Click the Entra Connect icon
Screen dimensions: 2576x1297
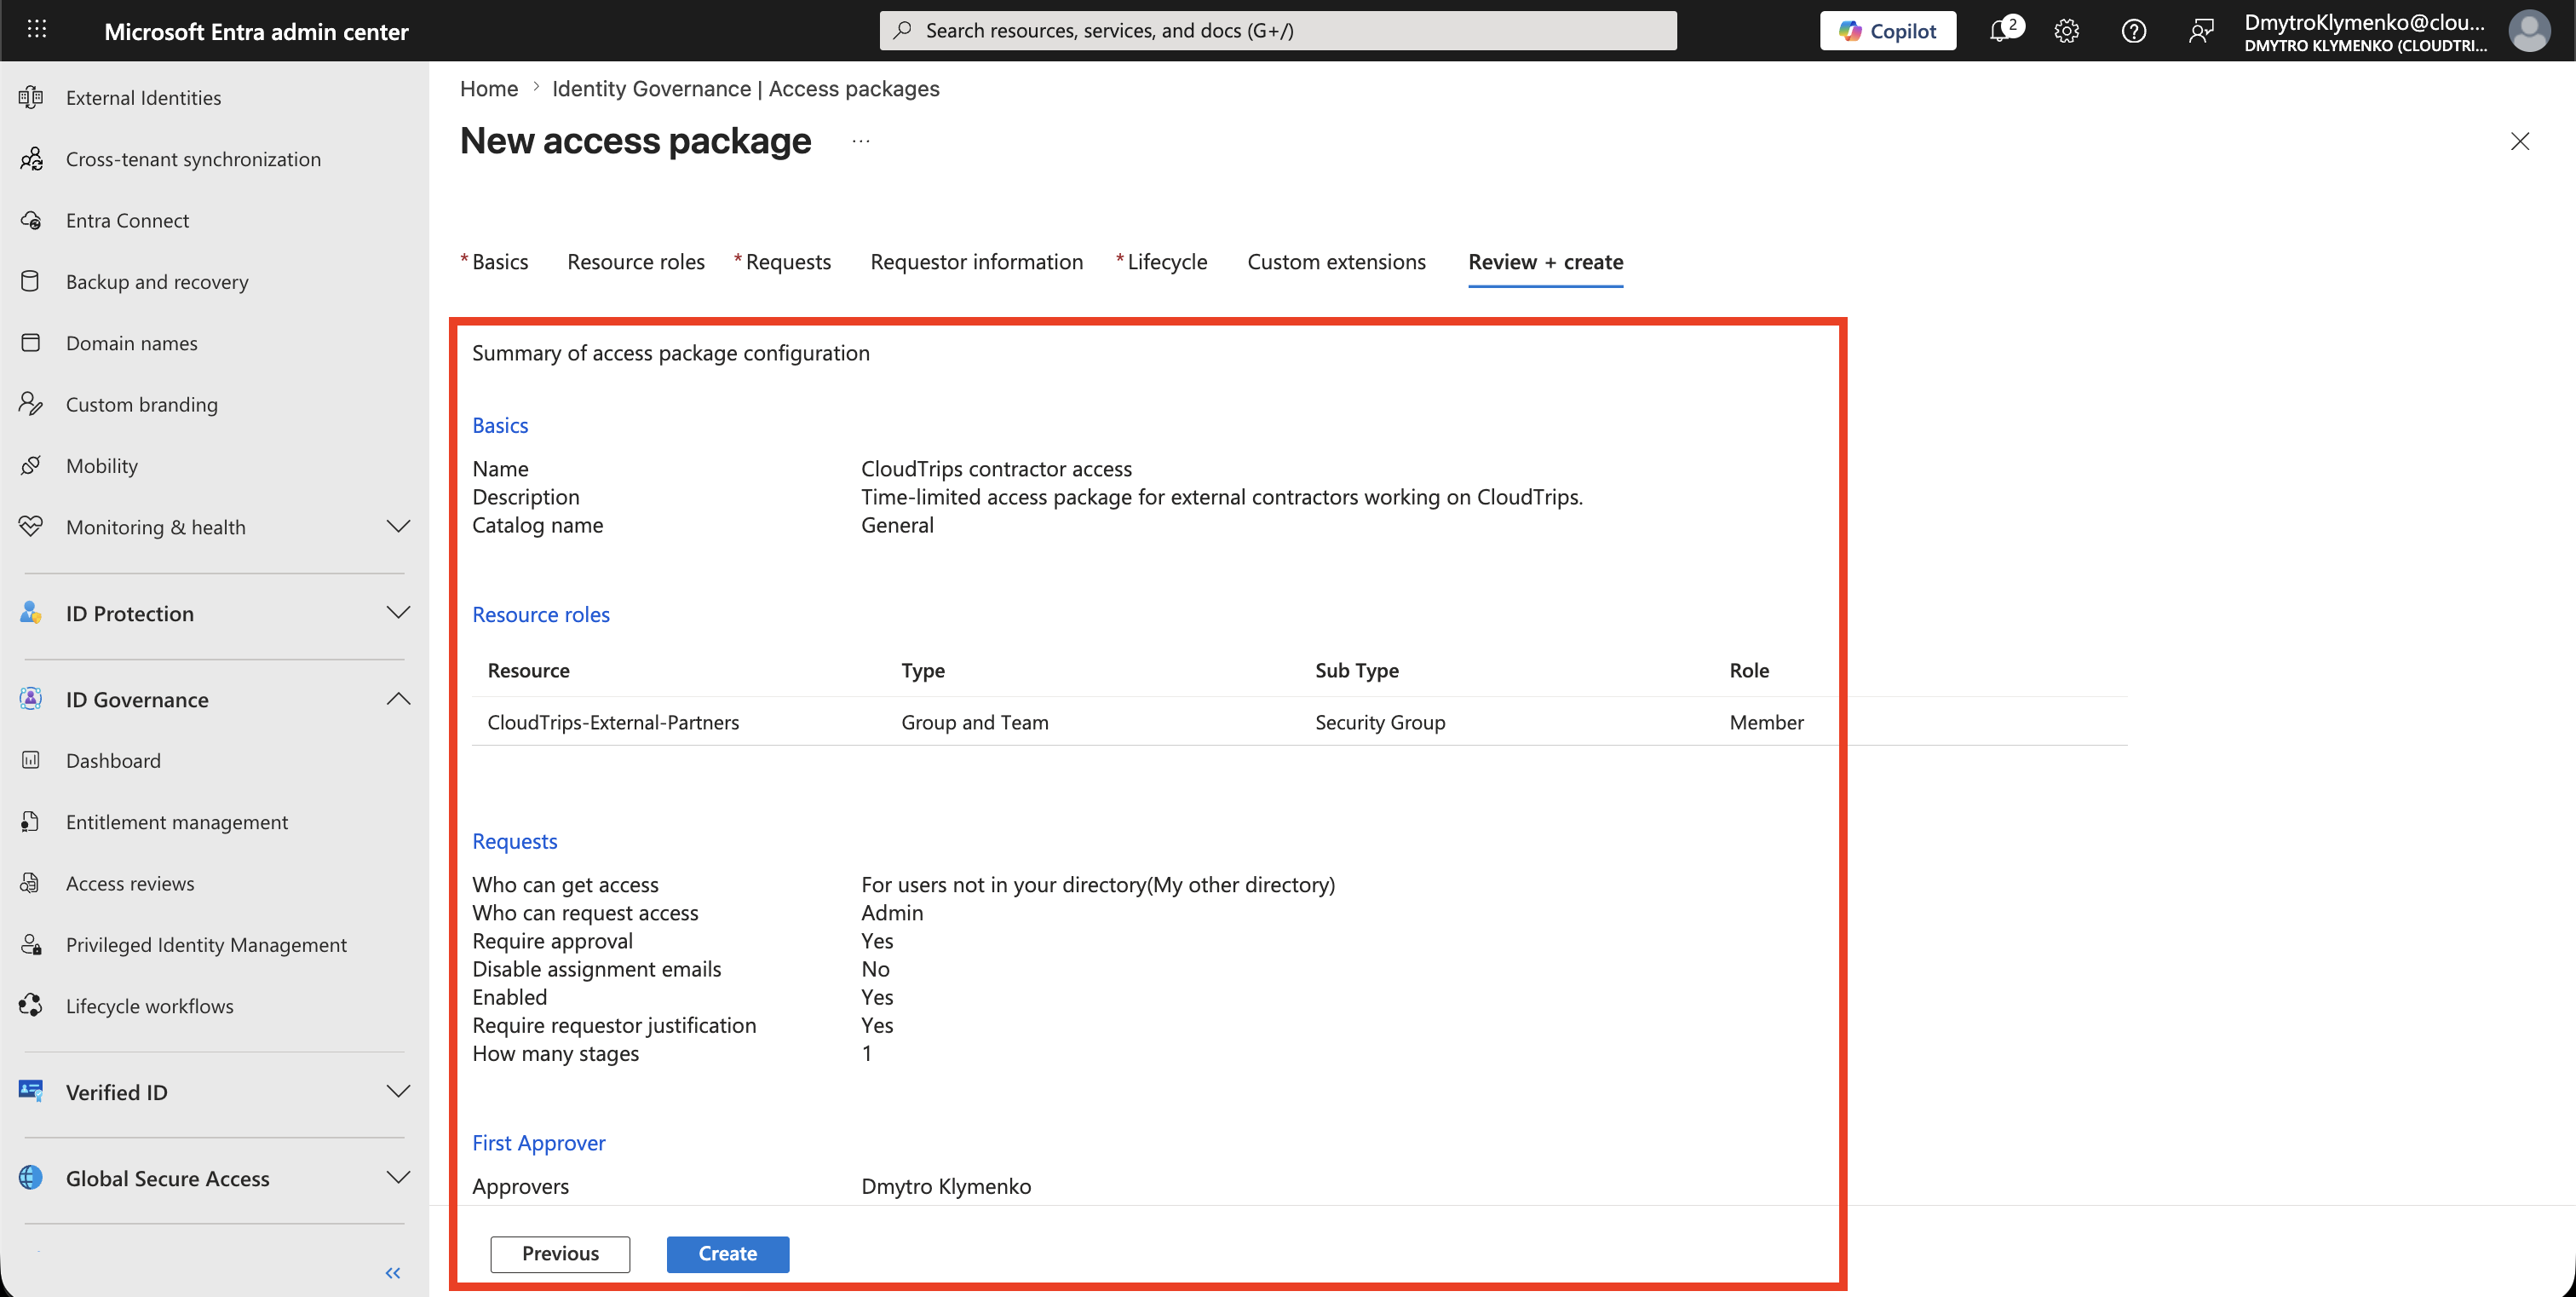(31, 220)
